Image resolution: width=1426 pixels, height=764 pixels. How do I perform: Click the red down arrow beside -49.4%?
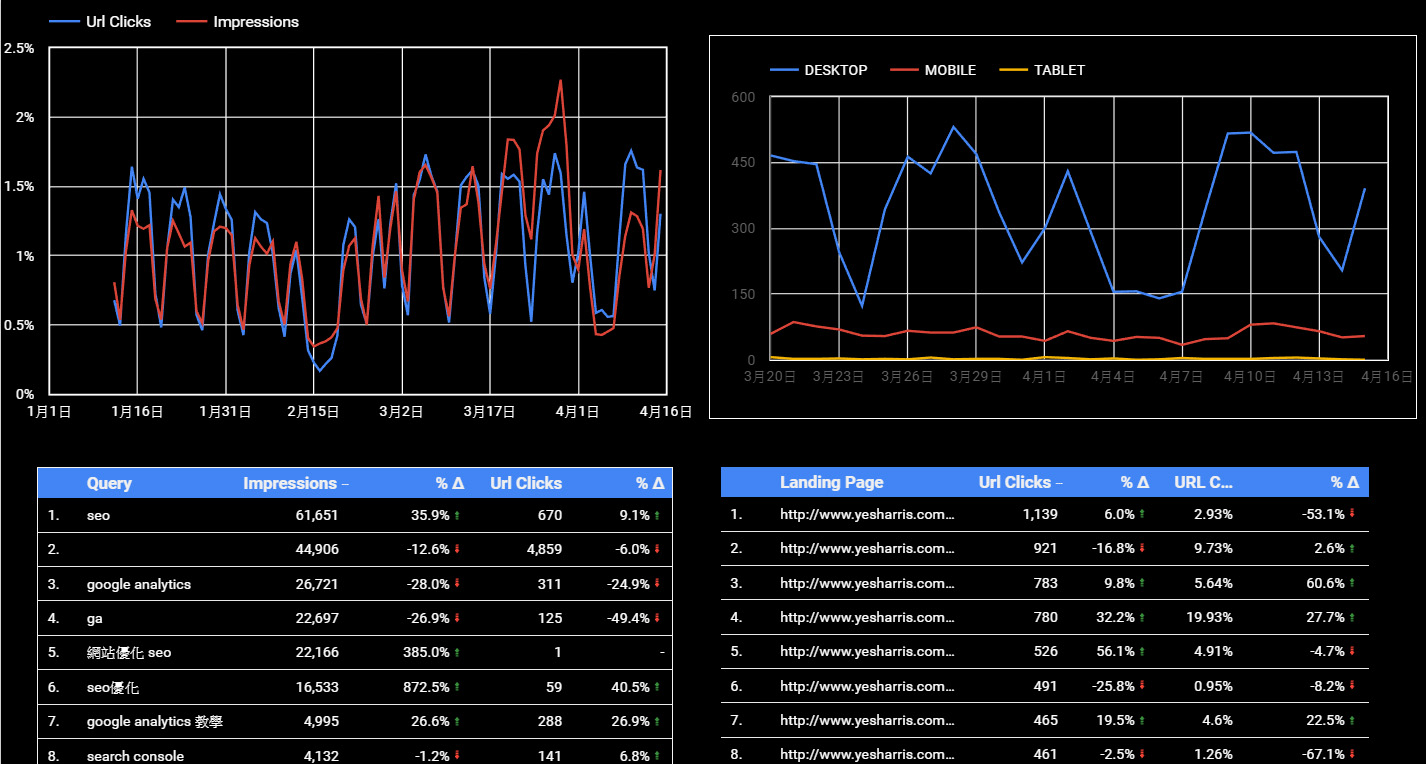[x=657, y=619]
